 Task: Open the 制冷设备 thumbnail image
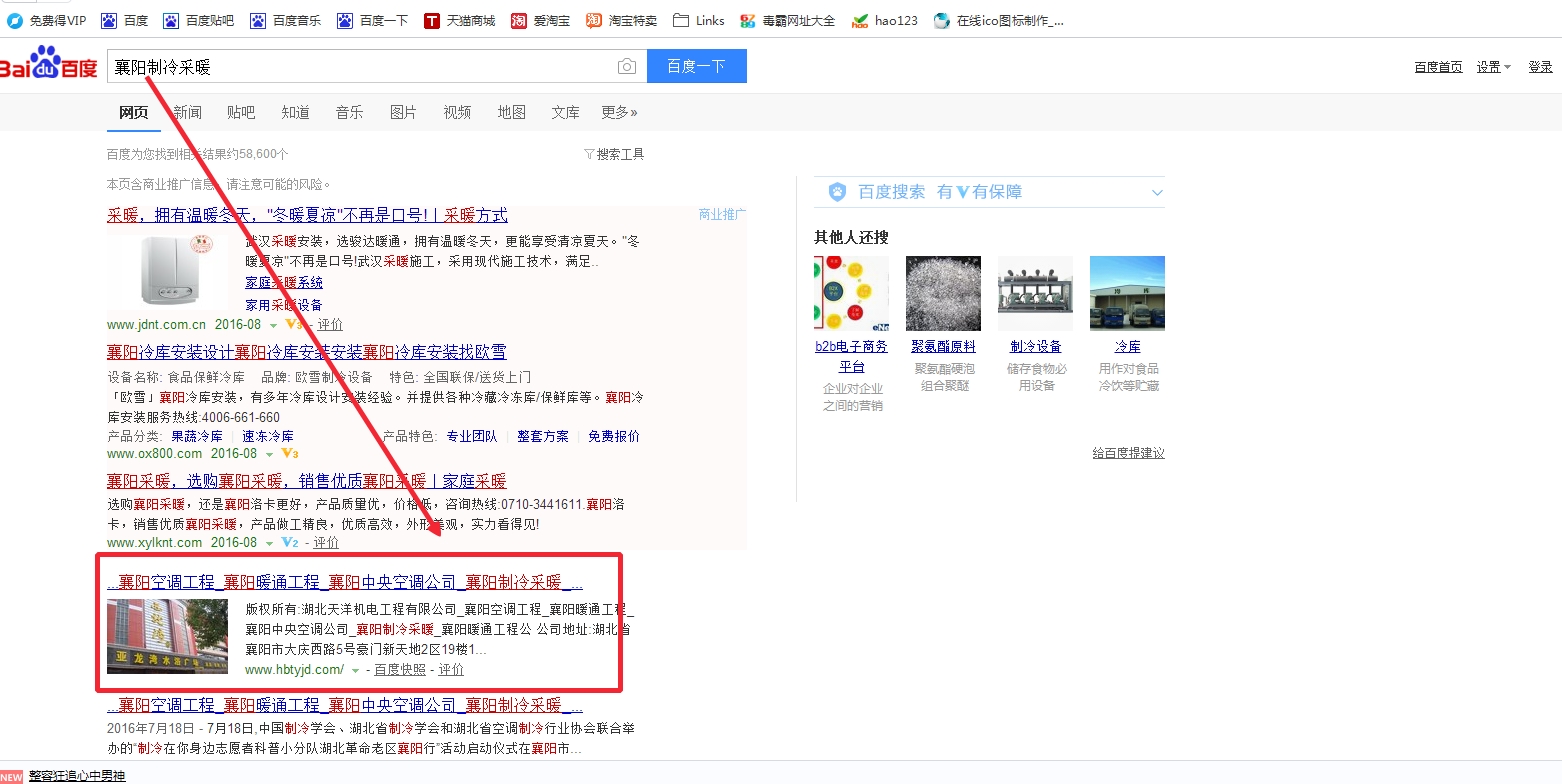(x=1035, y=294)
